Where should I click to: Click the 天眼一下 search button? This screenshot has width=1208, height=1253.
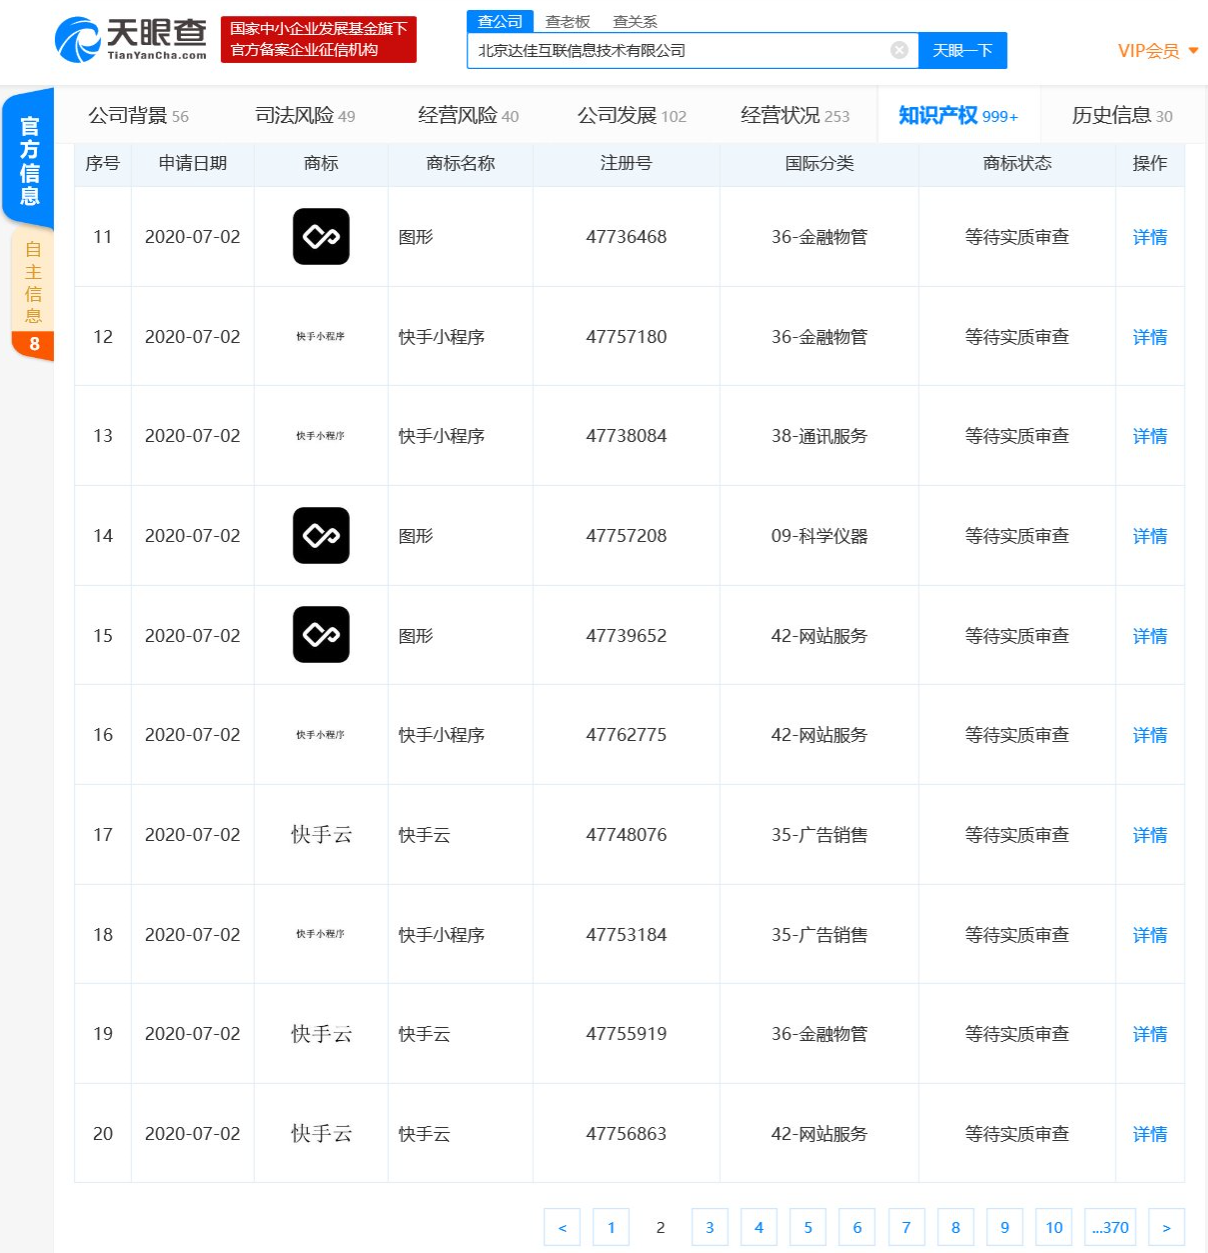(x=962, y=50)
